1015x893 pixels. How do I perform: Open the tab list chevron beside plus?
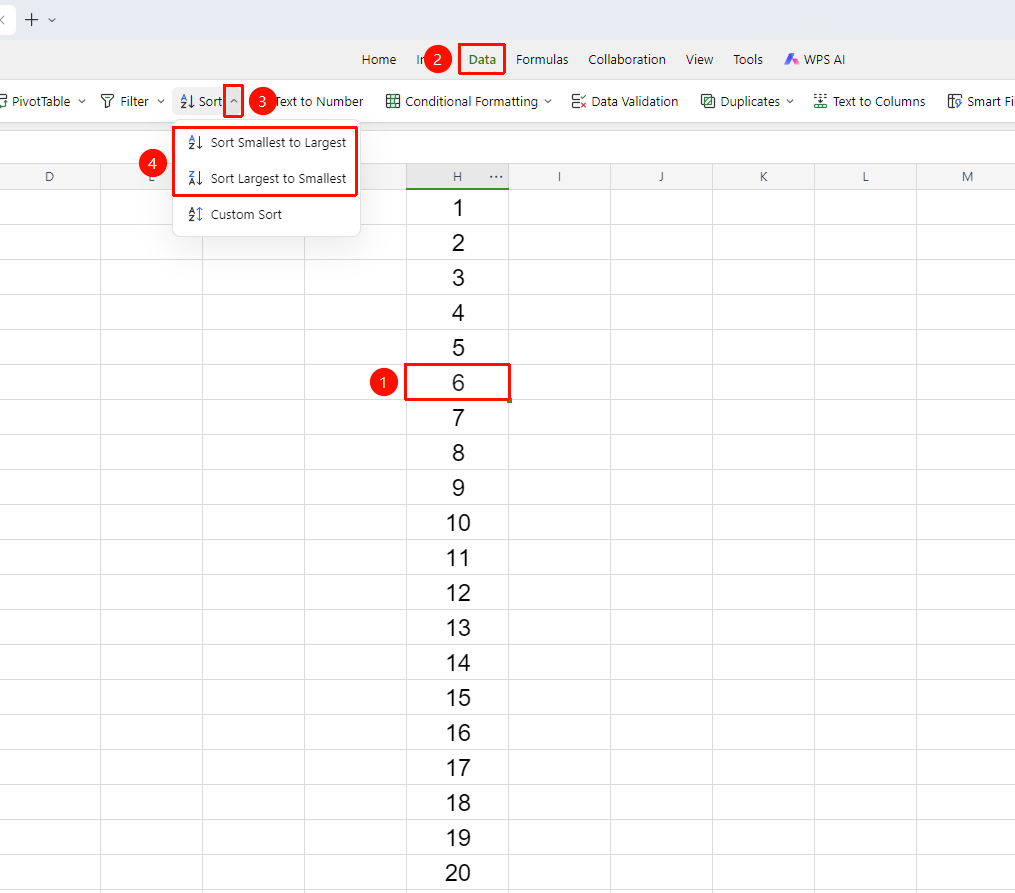pyautogui.click(x=52, y=21)
